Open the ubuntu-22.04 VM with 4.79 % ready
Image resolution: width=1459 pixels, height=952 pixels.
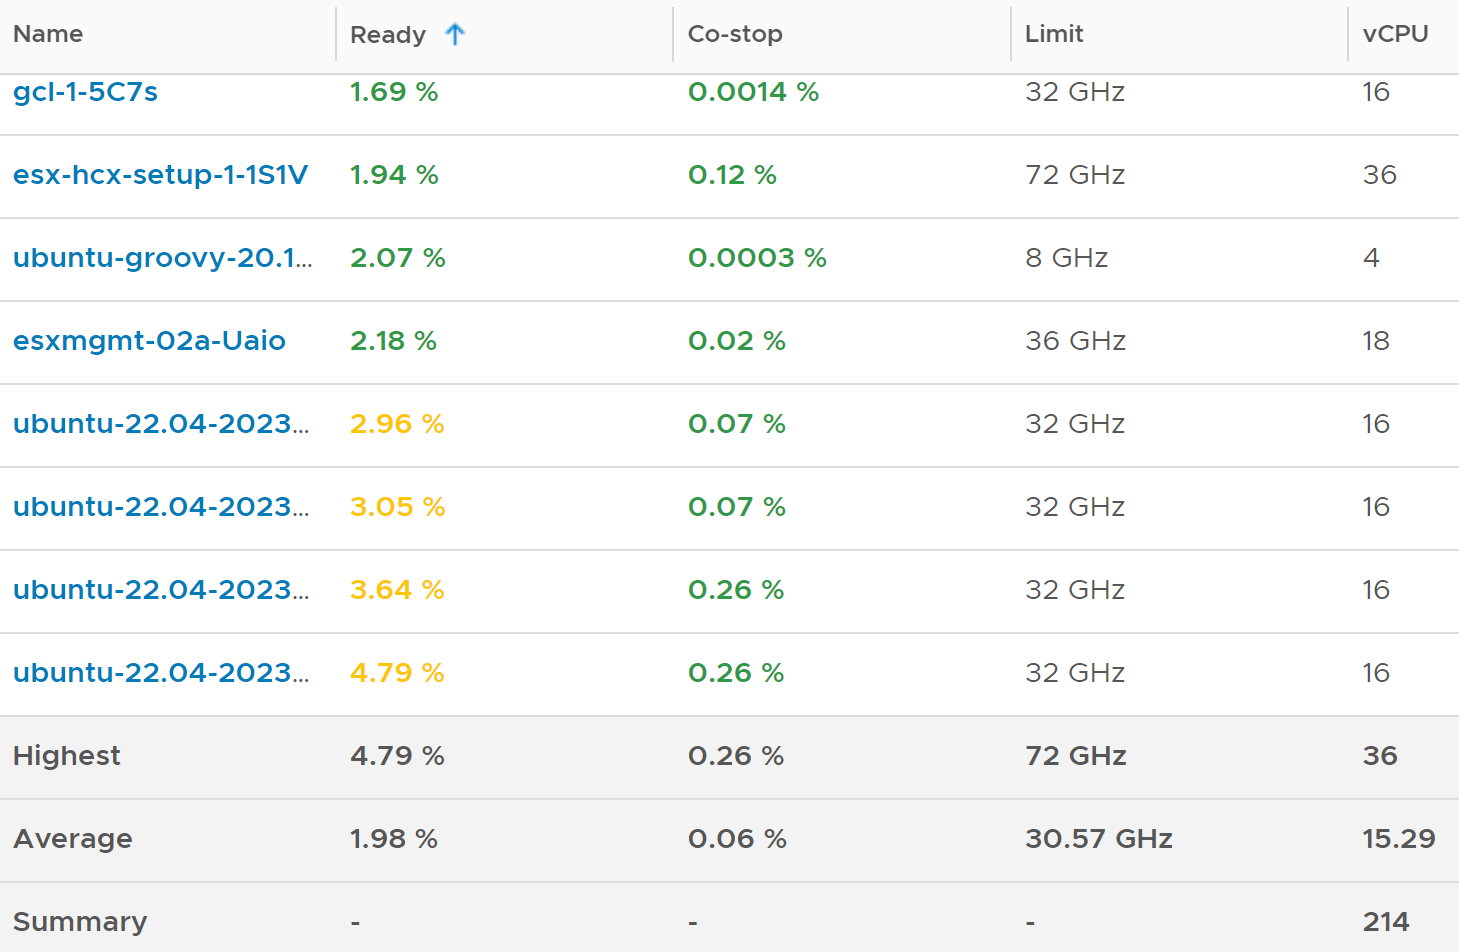(161, 673)
